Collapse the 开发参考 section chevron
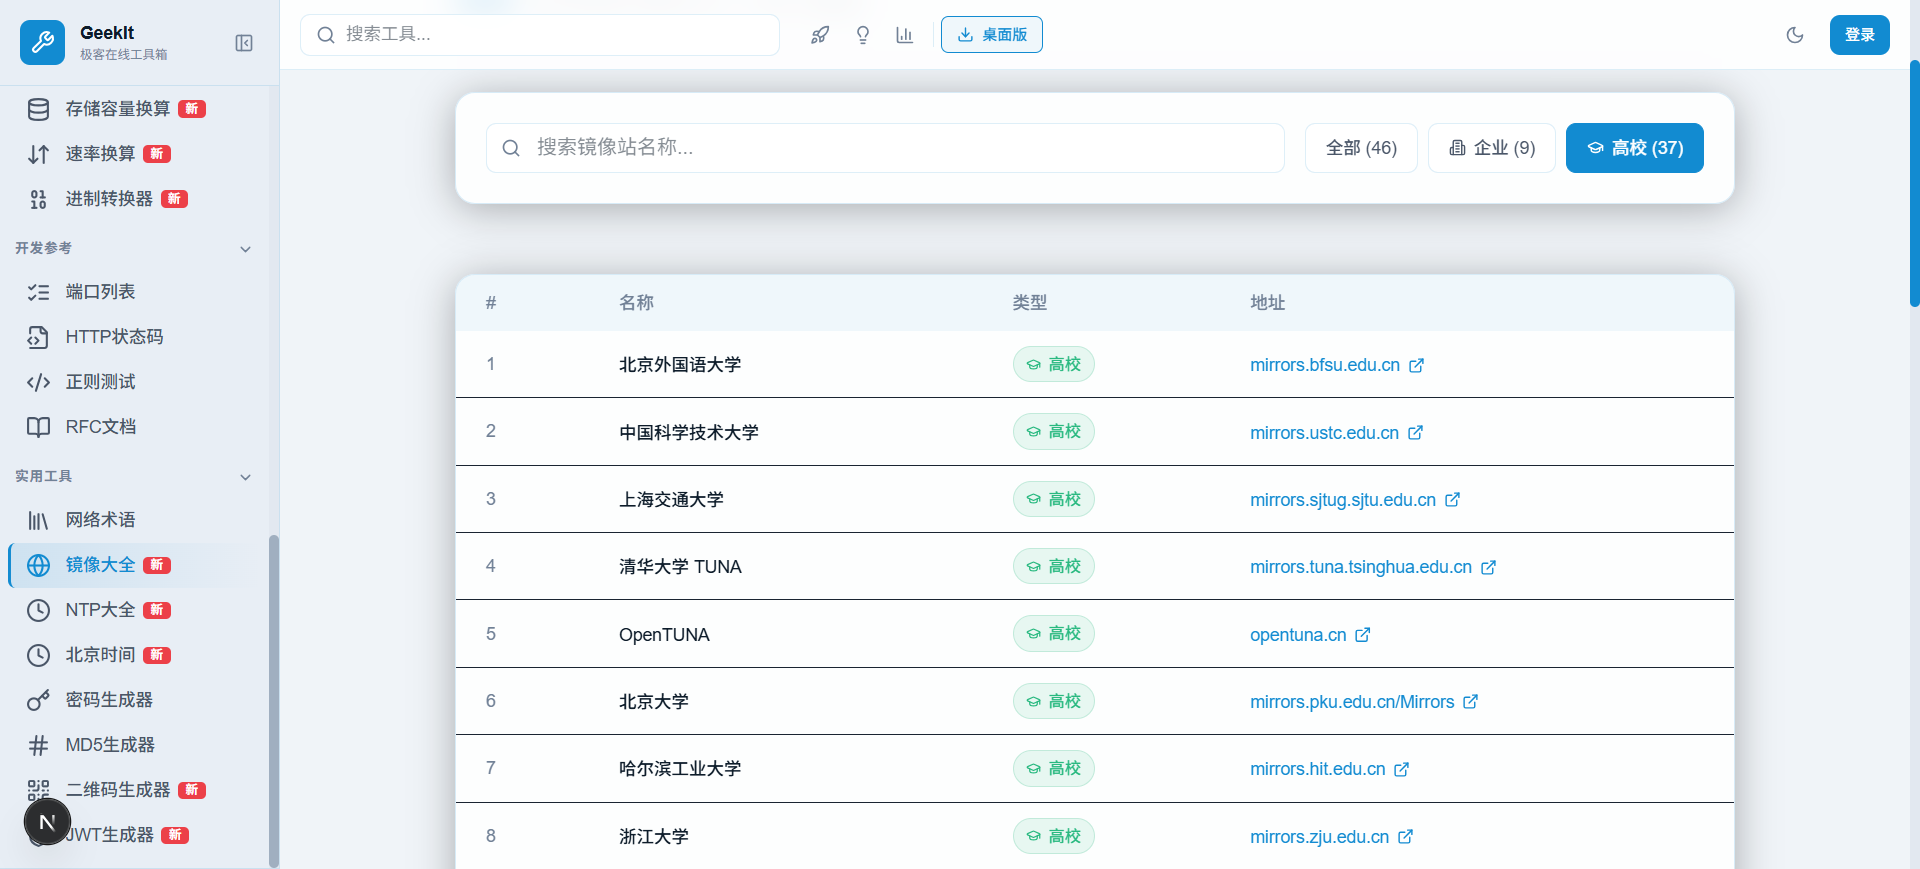Viewport: 1920px width, 869px height. point(246,249)
